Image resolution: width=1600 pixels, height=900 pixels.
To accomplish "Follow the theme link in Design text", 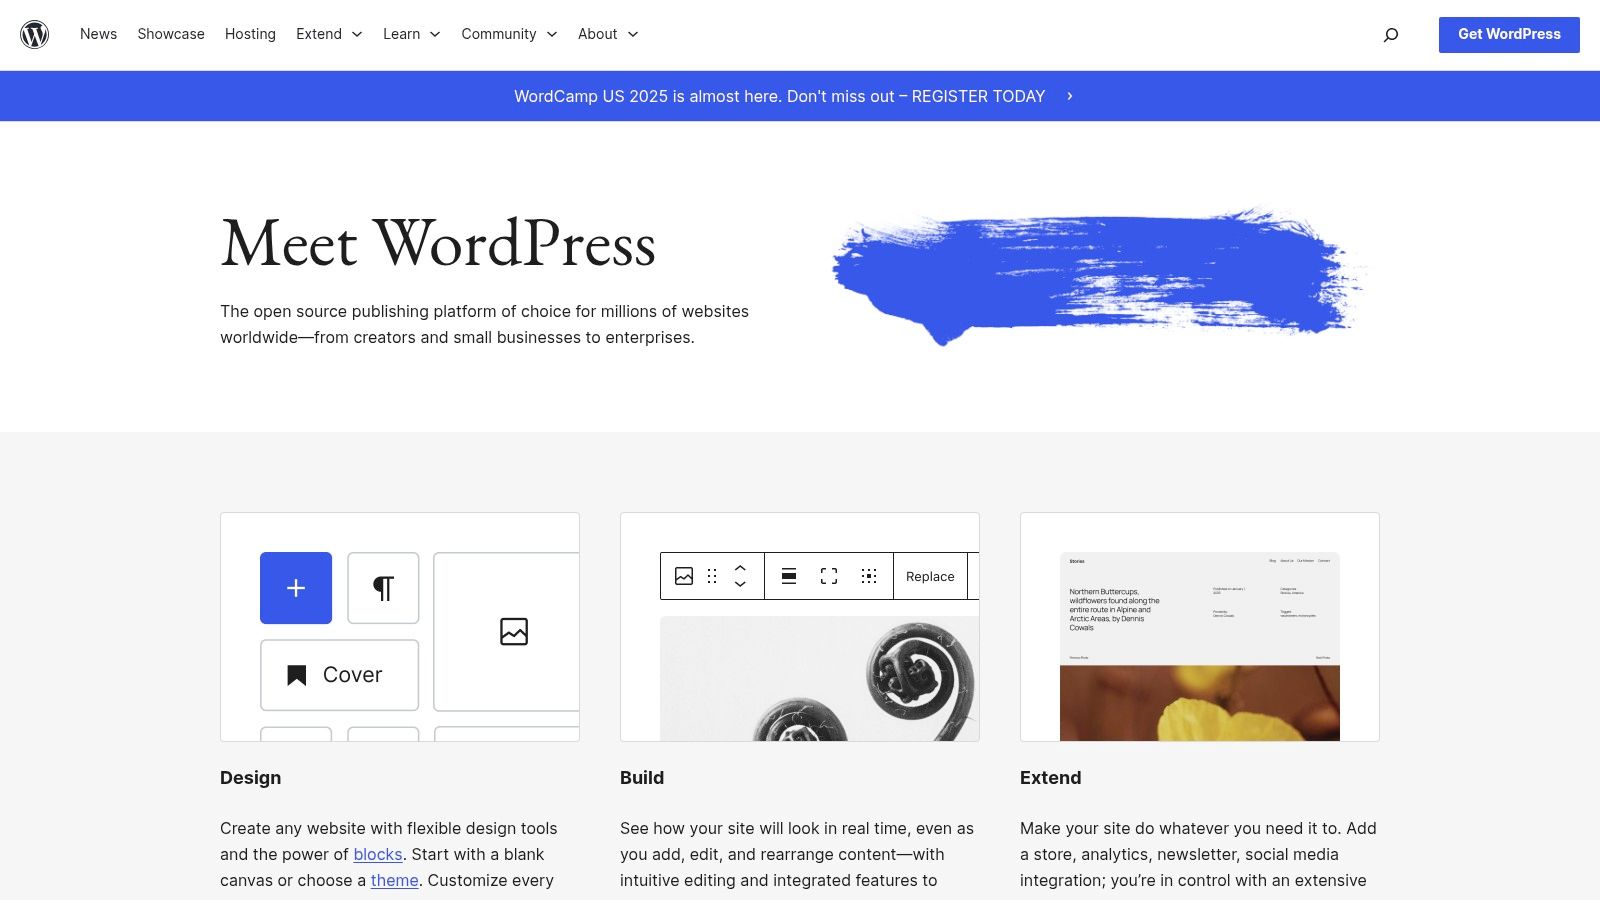I will click(x=395, y=880).
